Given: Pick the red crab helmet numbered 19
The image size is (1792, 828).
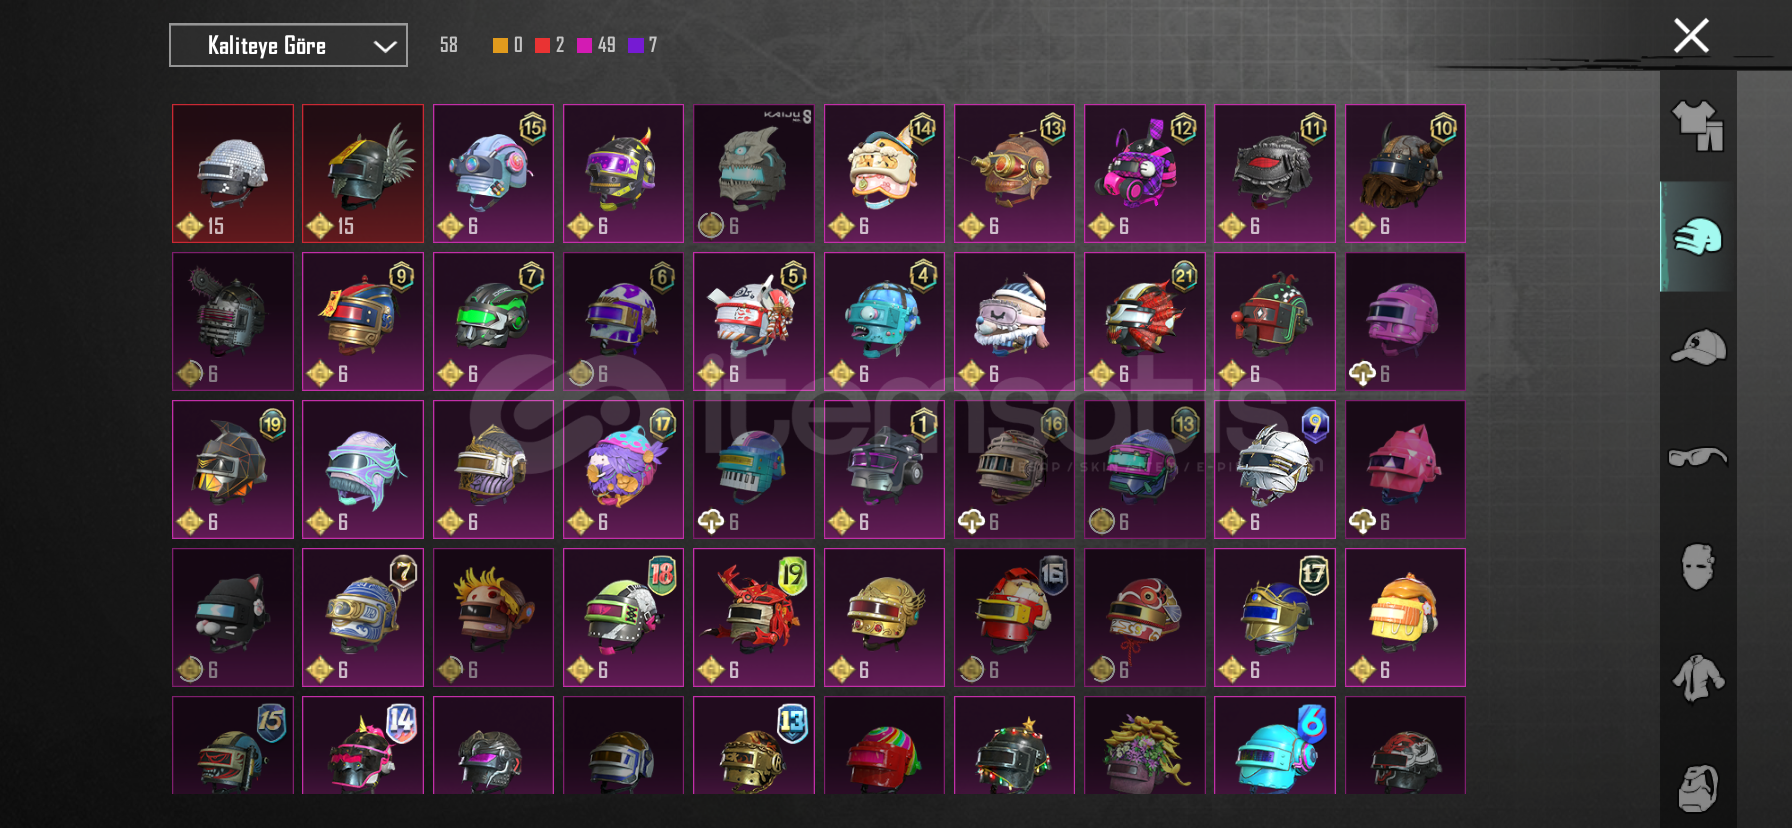Looking at the screenshot, I should pos(753,617).
